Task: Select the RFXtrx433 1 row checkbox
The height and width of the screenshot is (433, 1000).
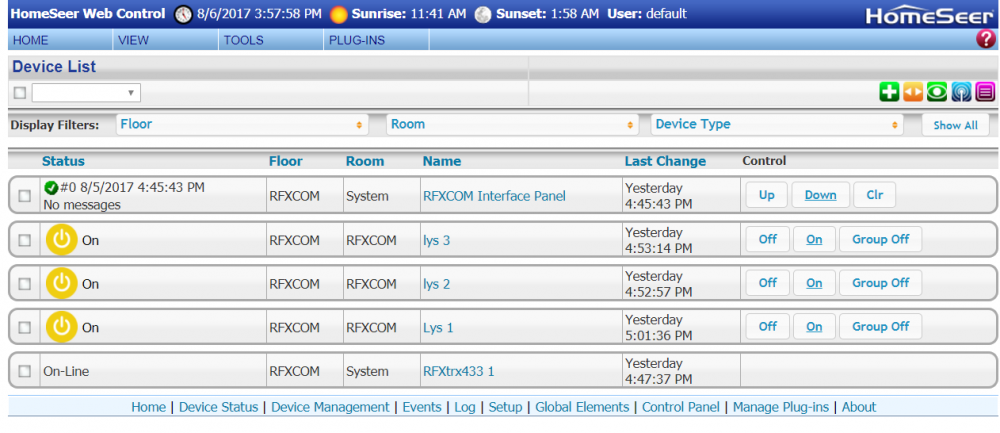Action: 25,371
